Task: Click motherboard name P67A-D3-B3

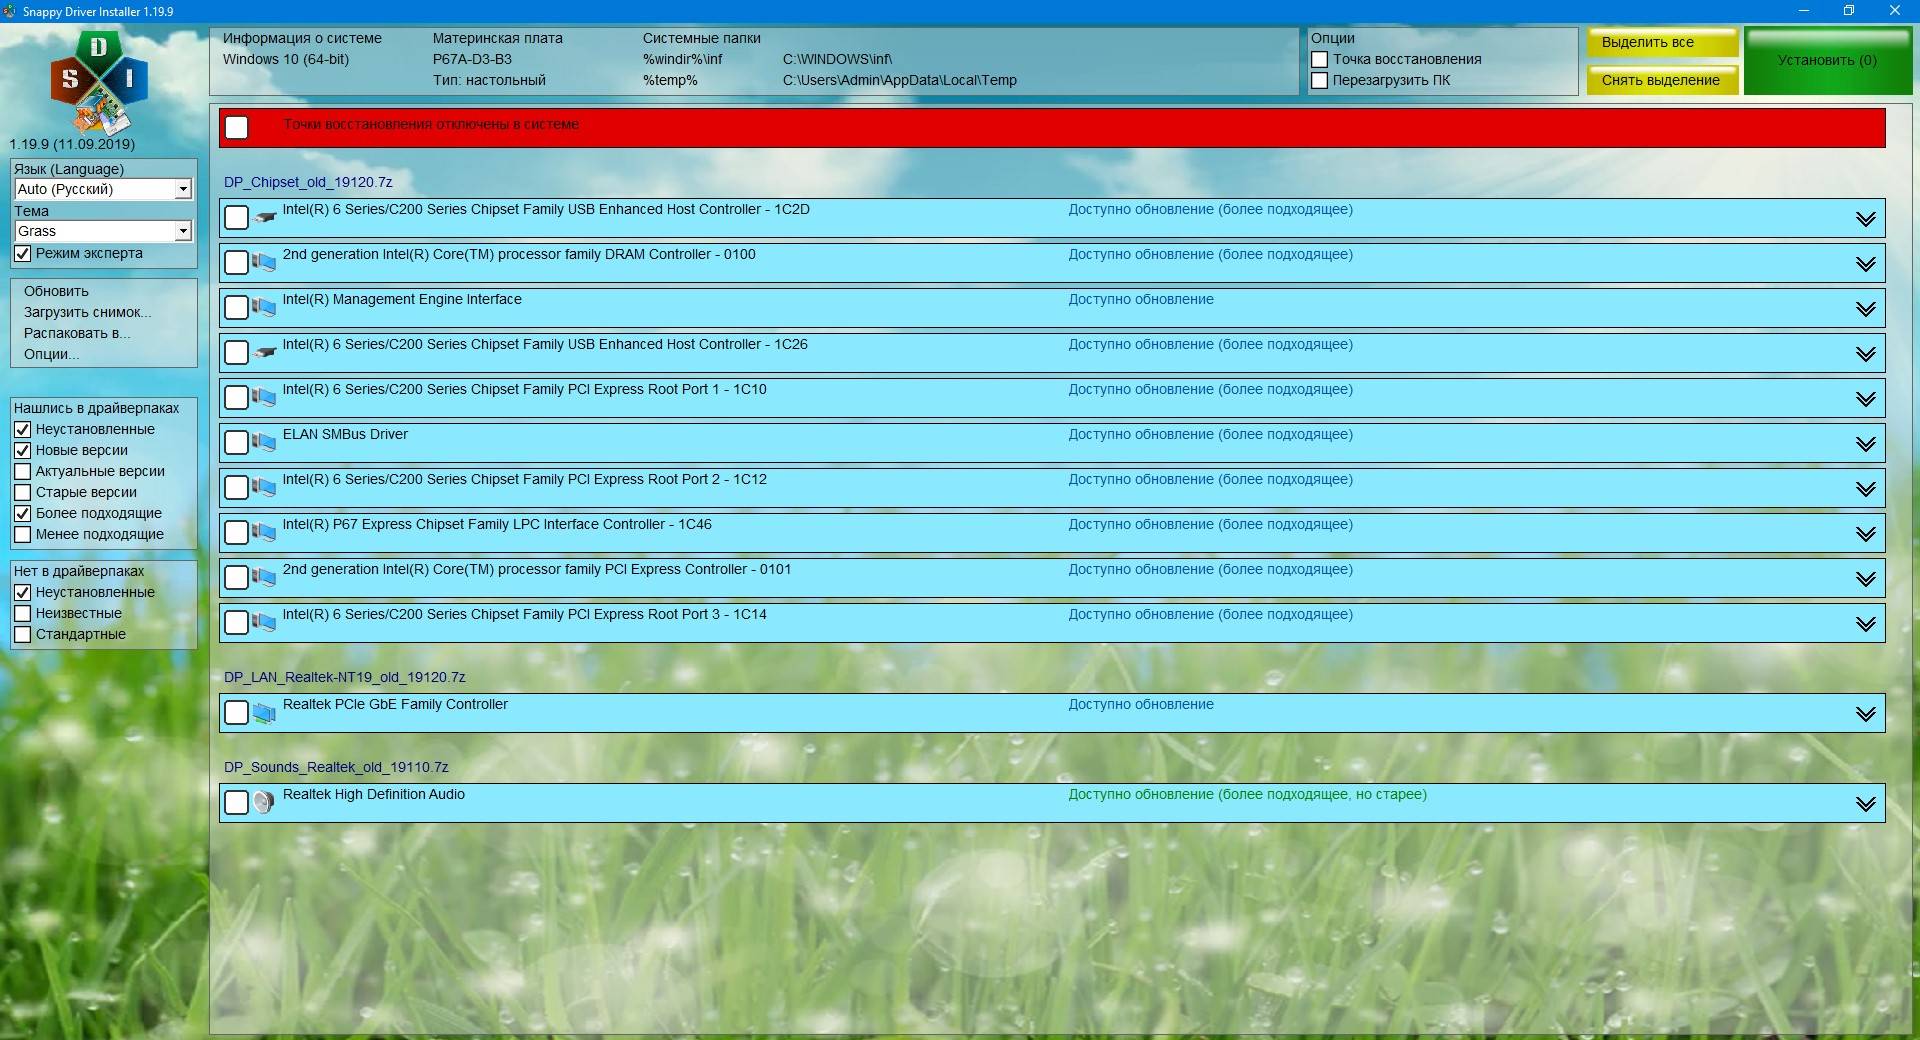Action: point(472,59)
